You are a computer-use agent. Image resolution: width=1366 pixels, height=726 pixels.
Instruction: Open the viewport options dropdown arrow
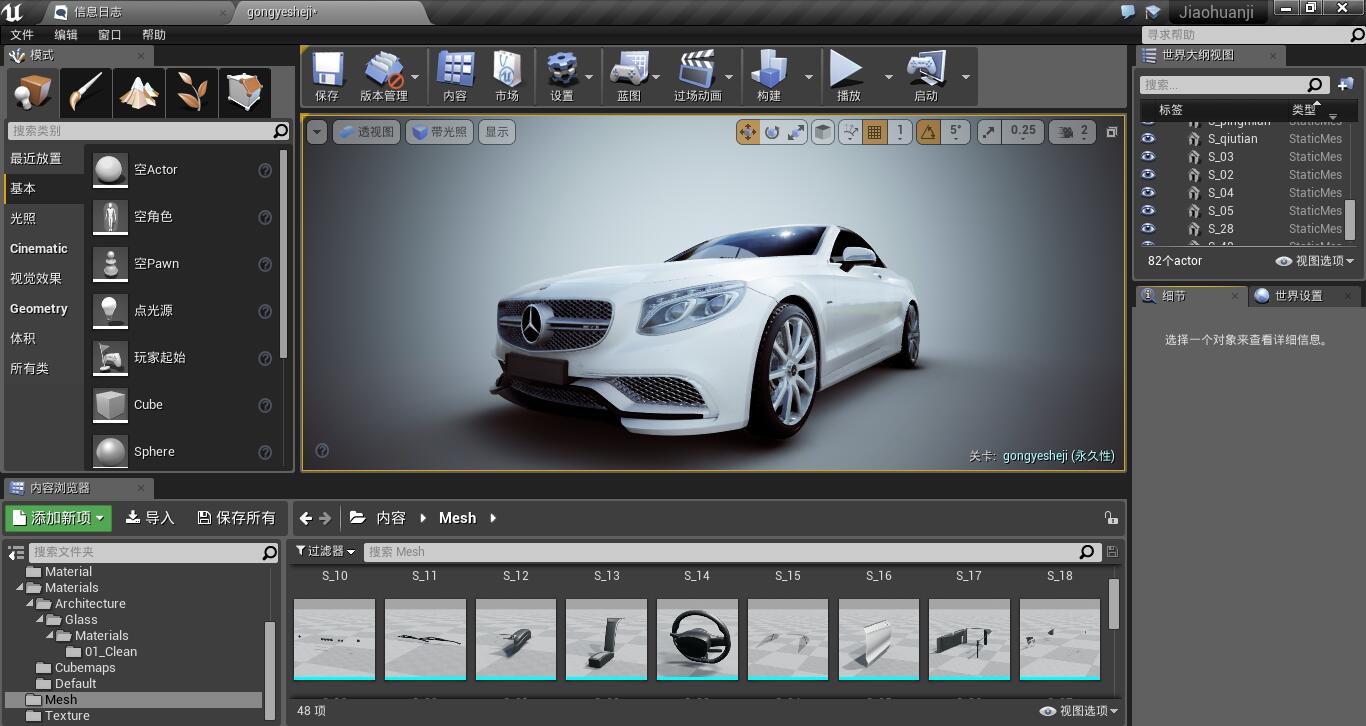(x=317, y=132)
